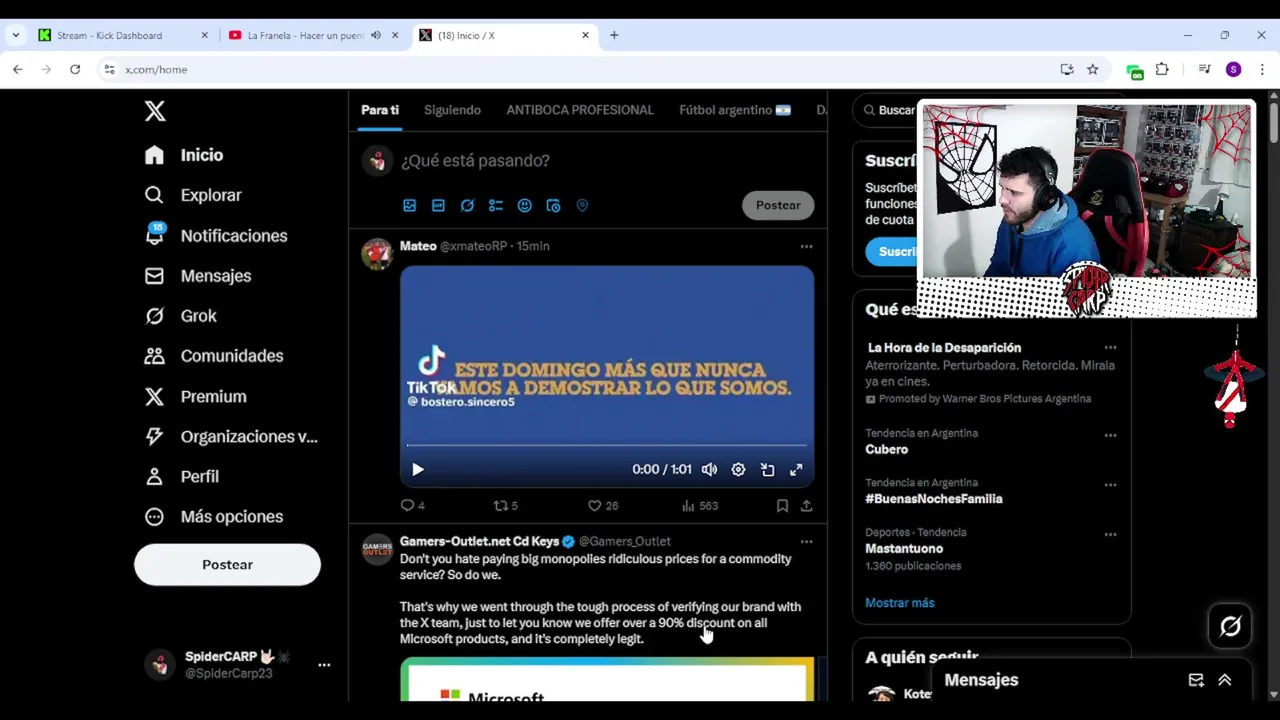Click Mostrar más under trends

coord(900,603)
